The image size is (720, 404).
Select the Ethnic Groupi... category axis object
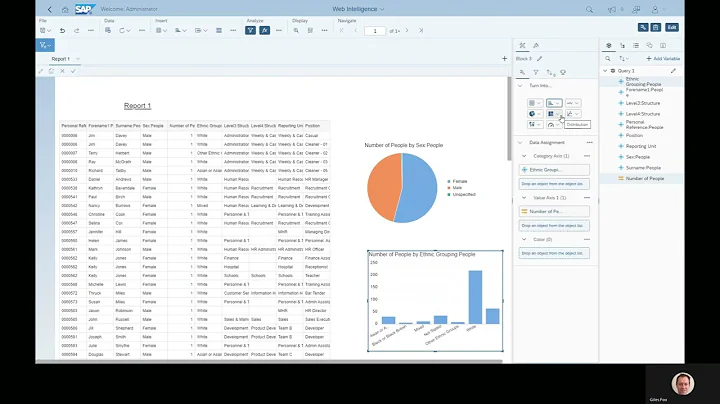point(554,170)
